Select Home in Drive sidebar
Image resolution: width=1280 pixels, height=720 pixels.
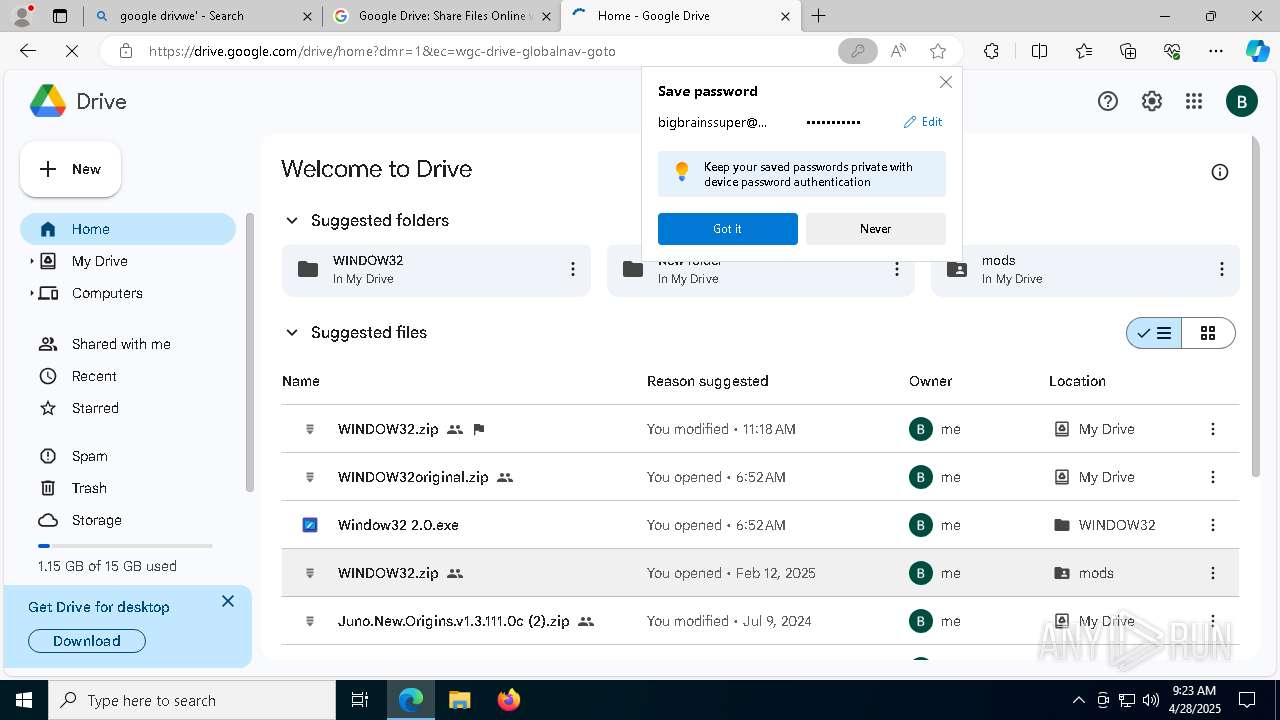128,229
